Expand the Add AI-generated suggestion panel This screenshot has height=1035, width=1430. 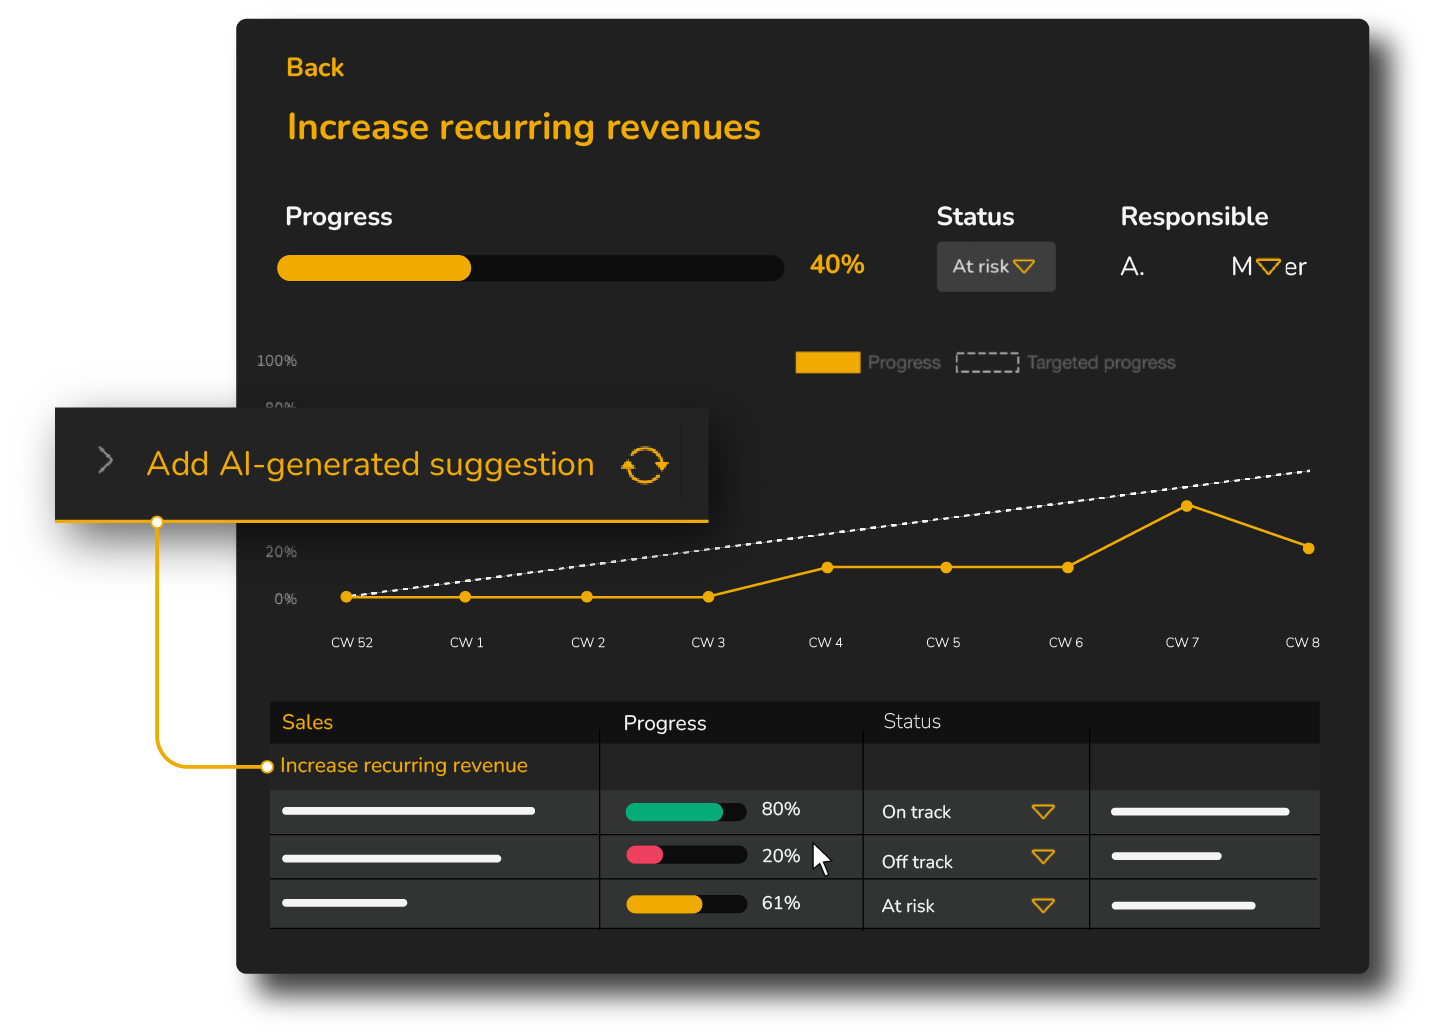(x=370, y=464)
